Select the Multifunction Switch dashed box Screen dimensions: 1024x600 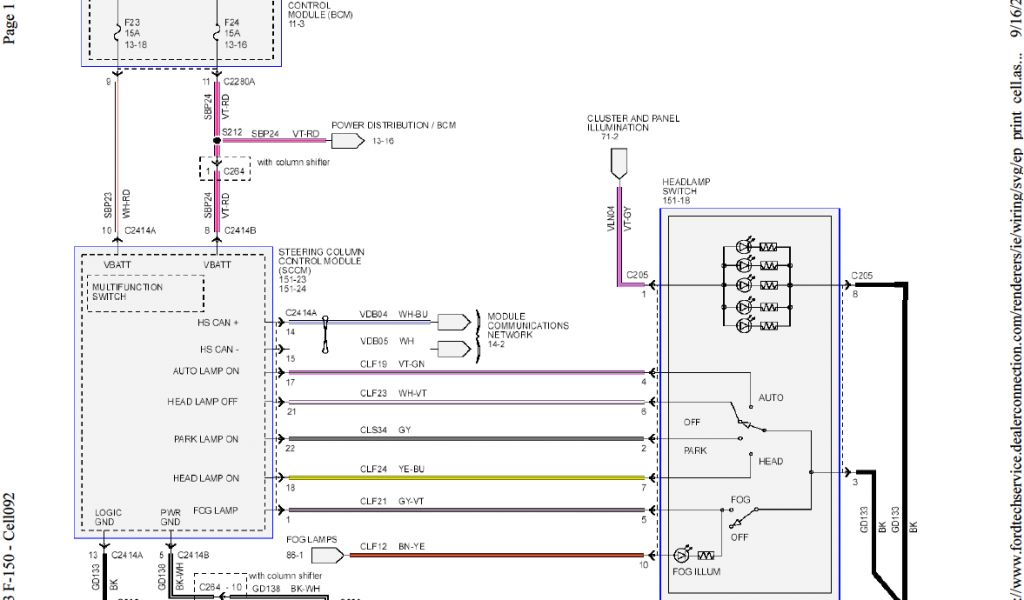[x=145, y=292]
